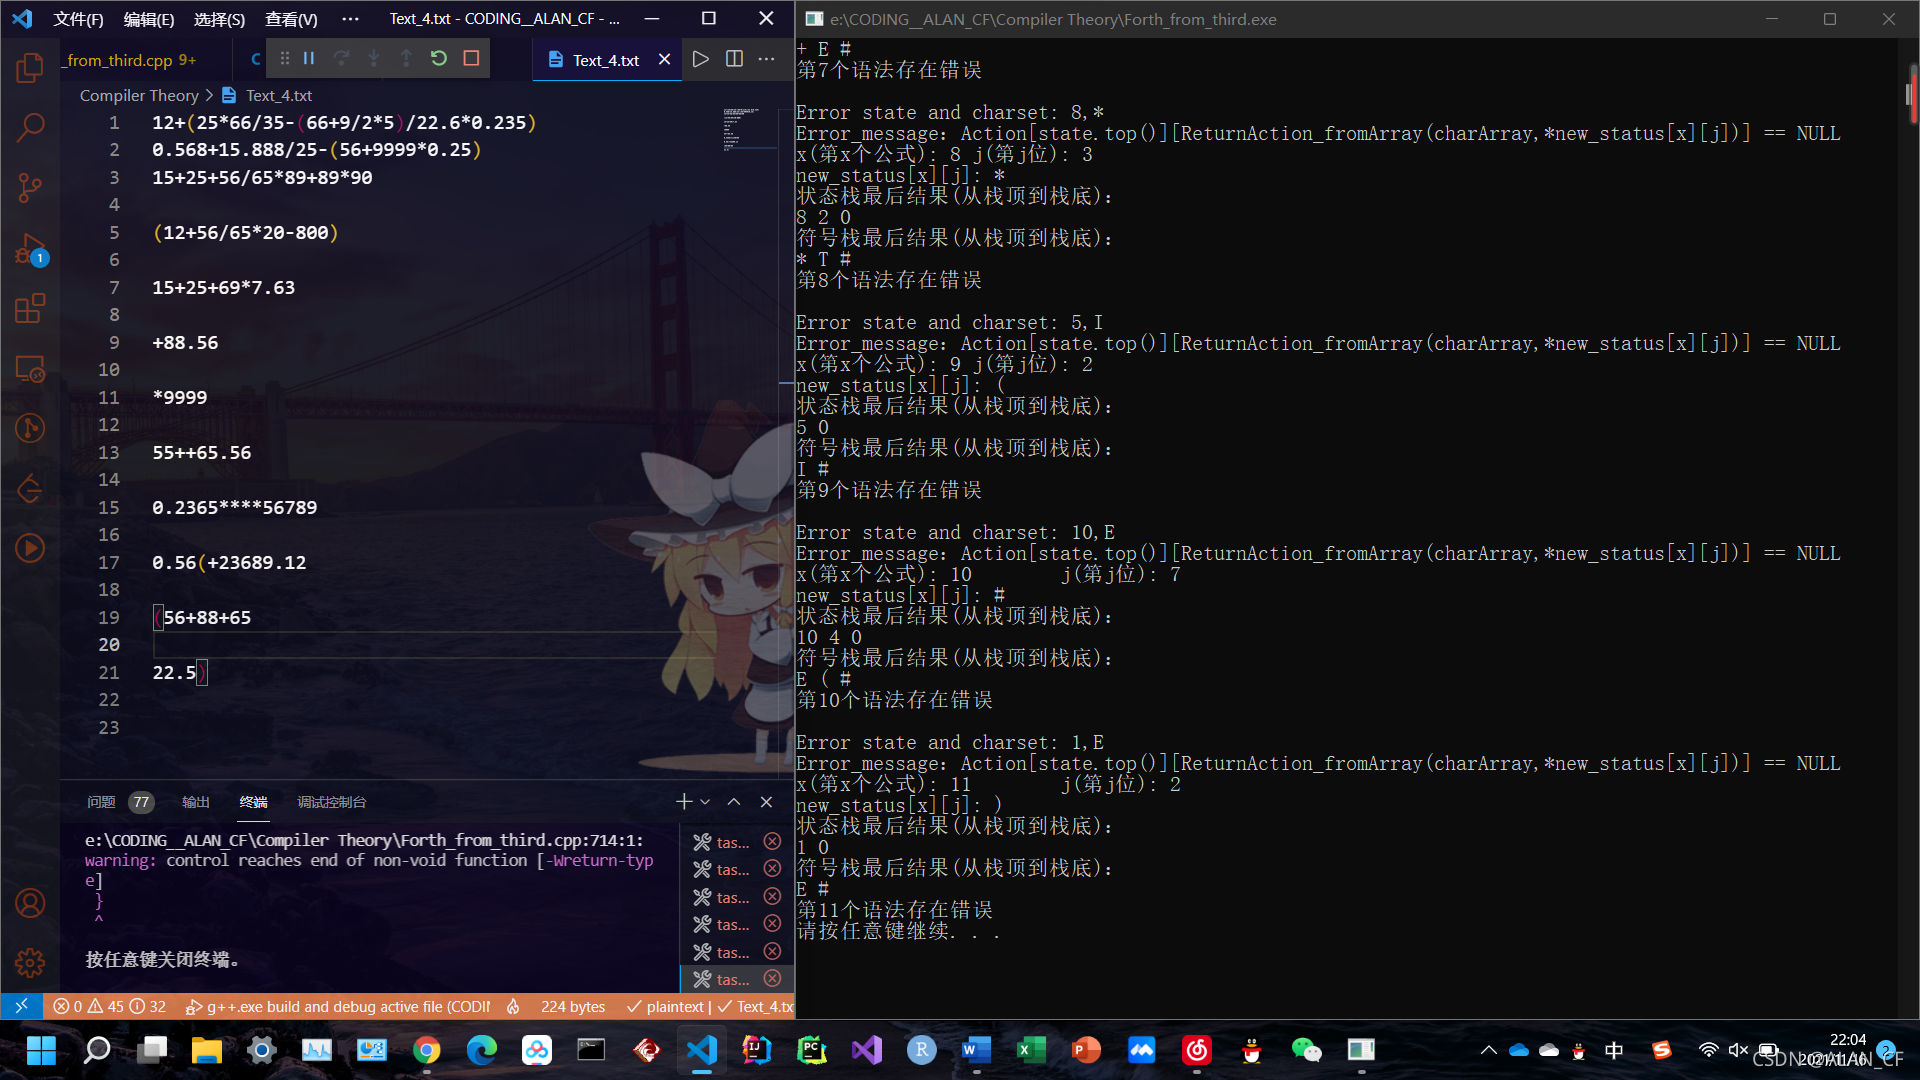The image size is (1920, 1080).
Task: Open the Source Control view
Action: 30,187
